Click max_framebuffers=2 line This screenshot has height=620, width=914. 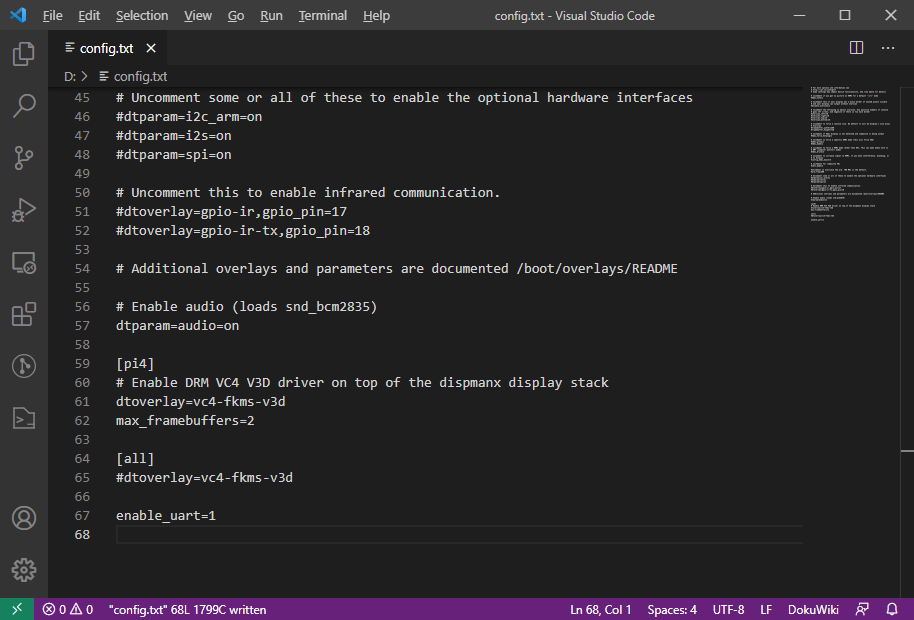coord(185,421)
